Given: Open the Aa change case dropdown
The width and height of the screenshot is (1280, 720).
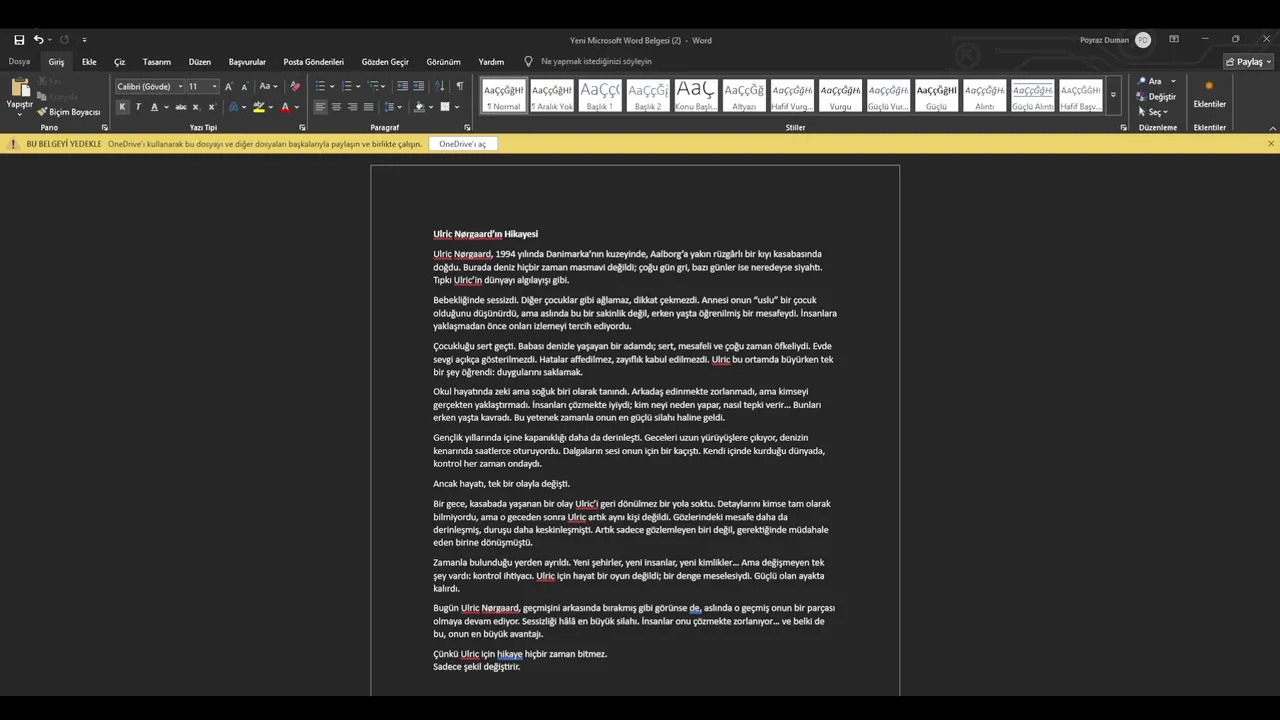Looking at the screenshot, I should [x=268, y=87].
